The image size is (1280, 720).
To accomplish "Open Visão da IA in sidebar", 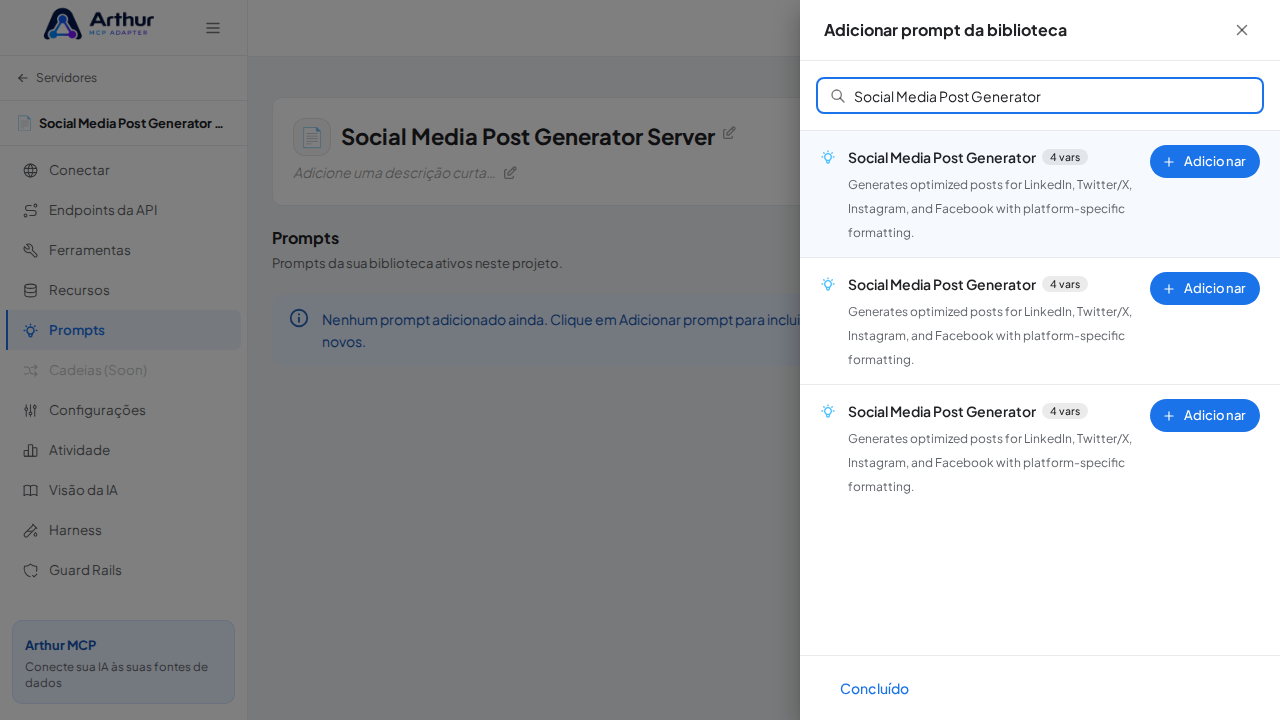I will coord(123,490).
